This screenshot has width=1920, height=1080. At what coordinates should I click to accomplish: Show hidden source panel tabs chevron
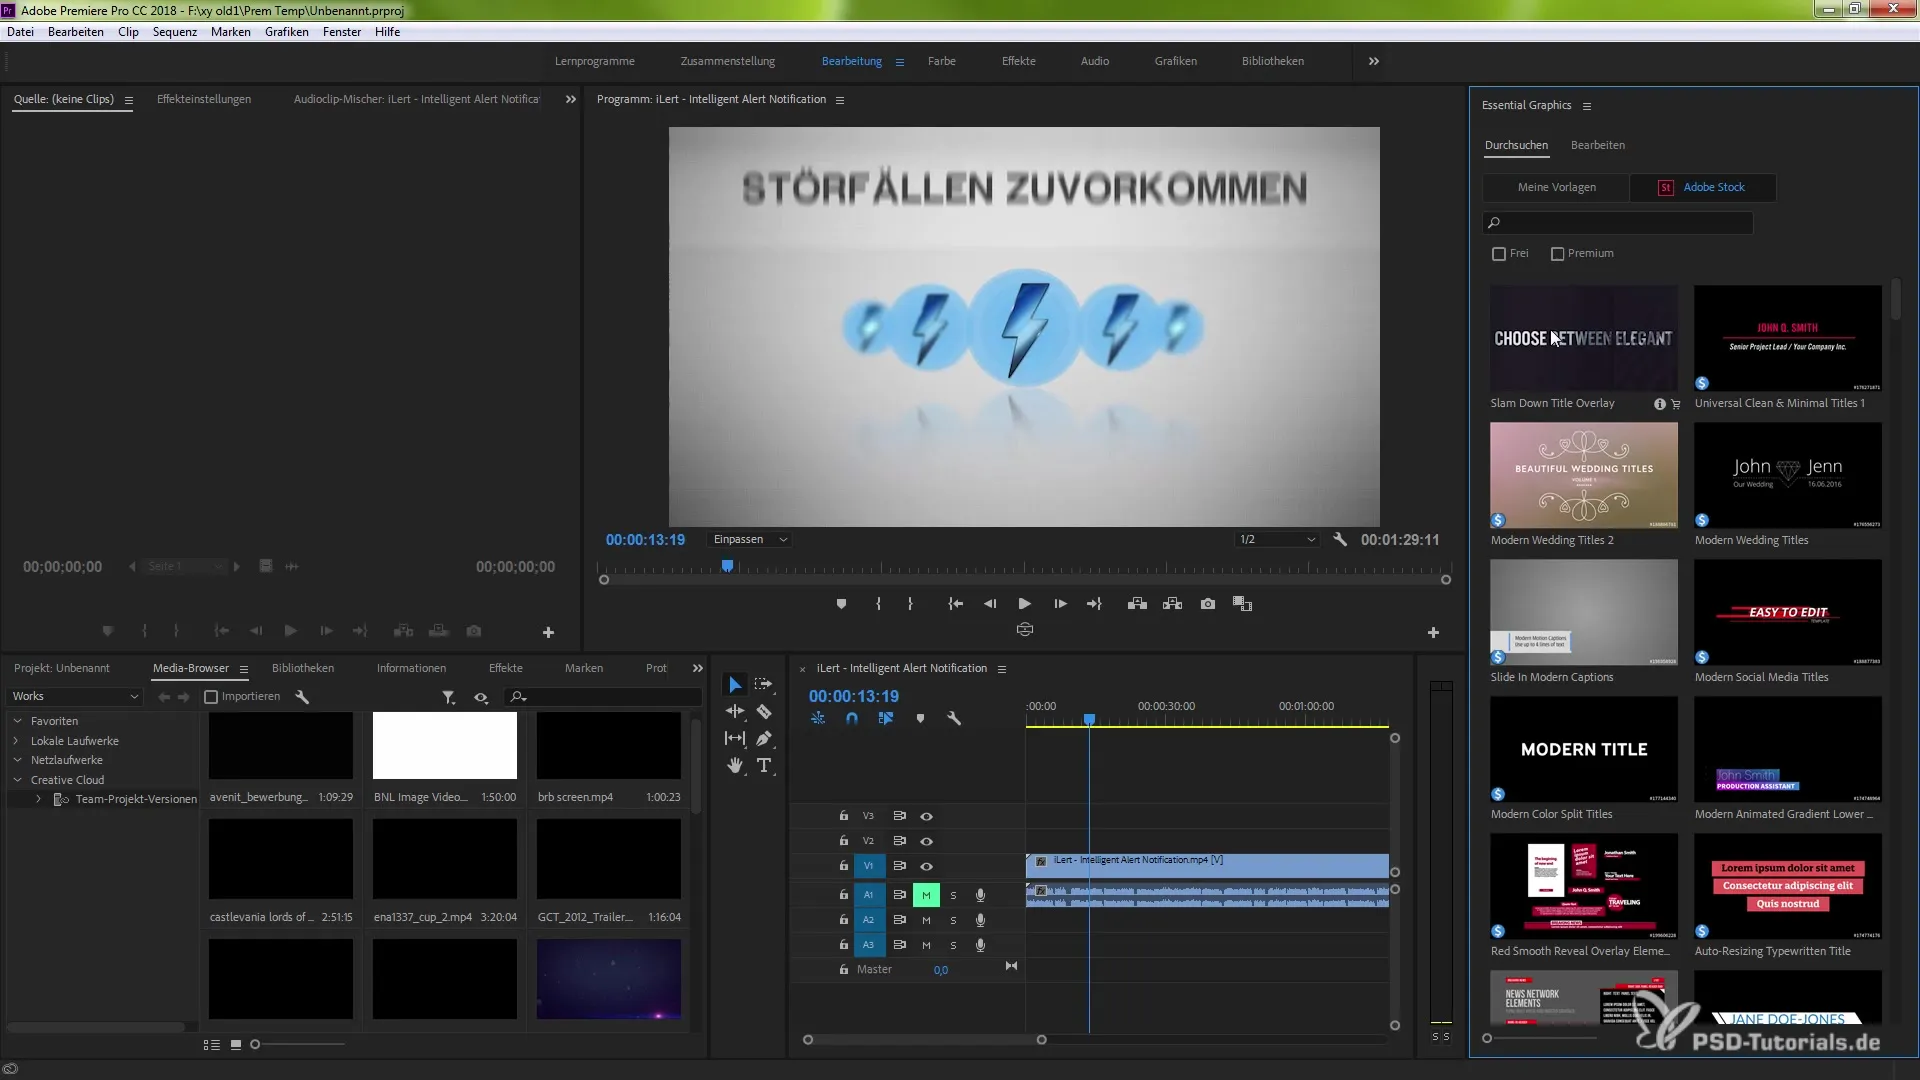(x=570, y=99)
